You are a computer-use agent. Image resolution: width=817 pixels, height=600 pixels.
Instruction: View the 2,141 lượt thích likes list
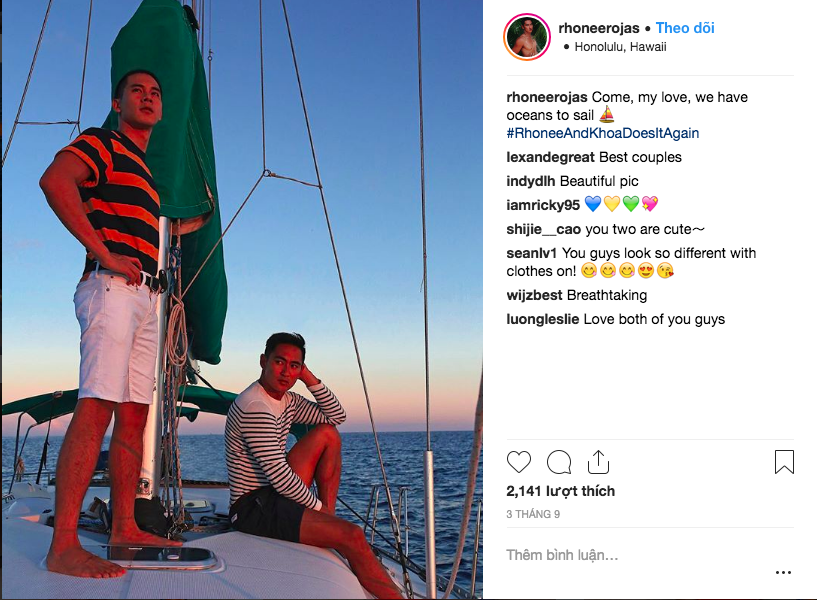(561, 491)
